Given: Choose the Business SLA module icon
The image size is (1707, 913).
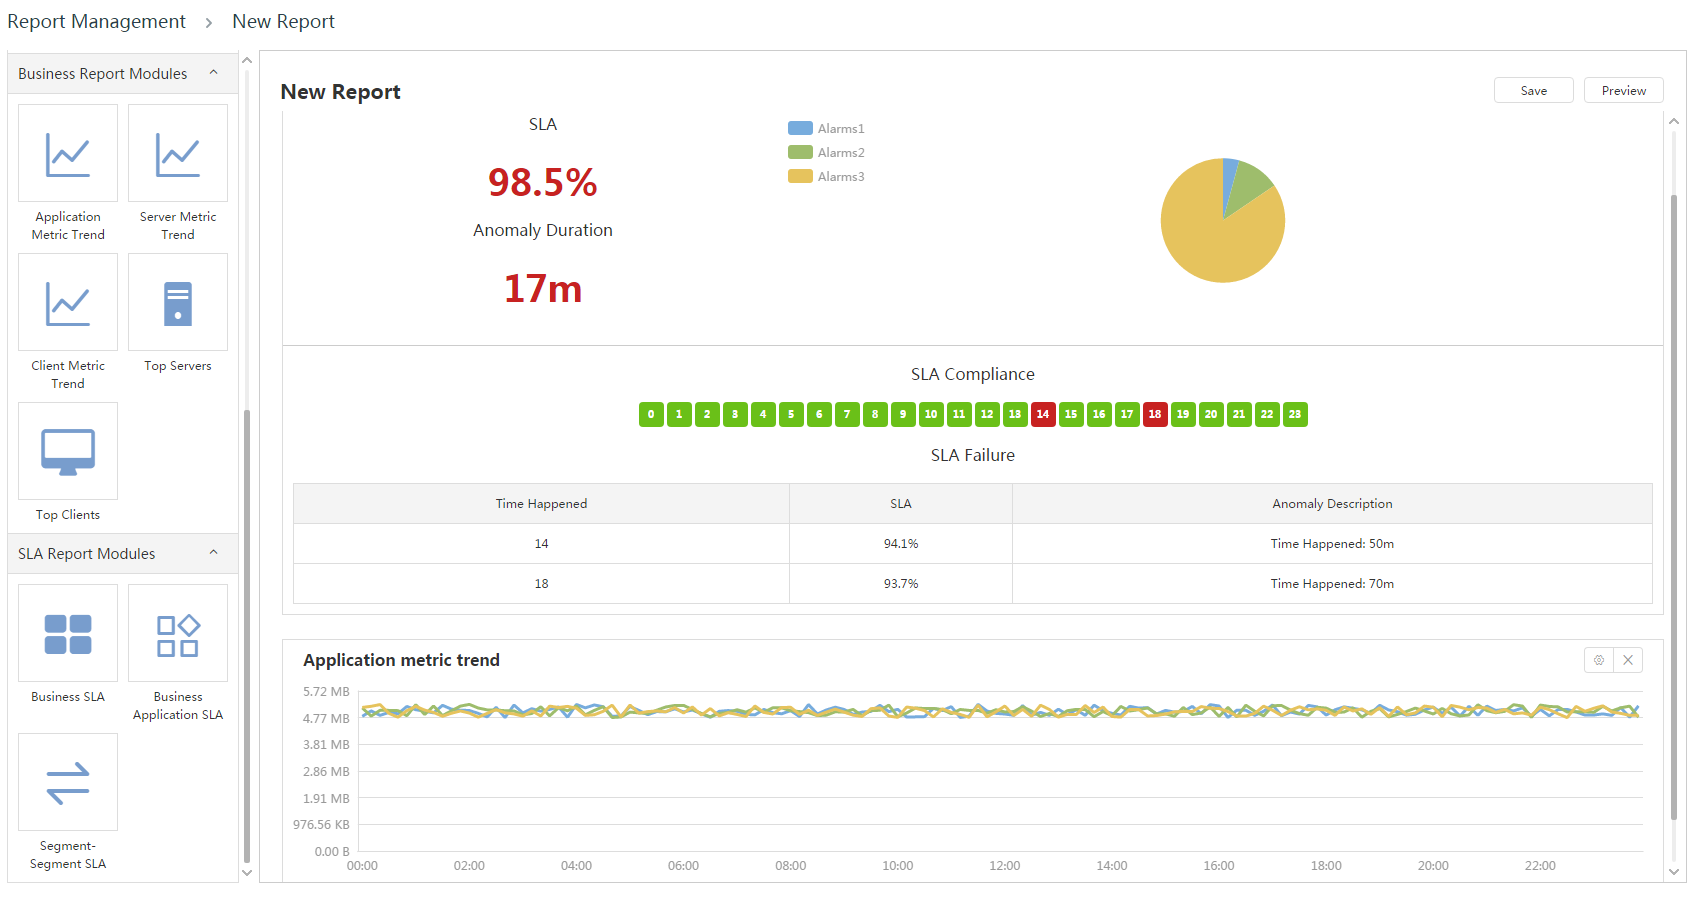Looking at the screenshot, I should pos(68,633).
